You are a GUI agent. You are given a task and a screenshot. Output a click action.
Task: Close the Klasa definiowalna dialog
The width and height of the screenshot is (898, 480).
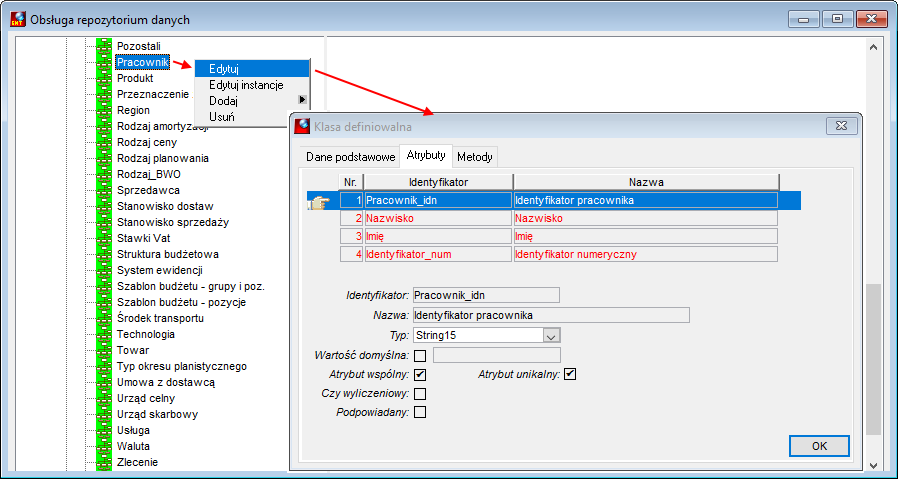[841, 126]
